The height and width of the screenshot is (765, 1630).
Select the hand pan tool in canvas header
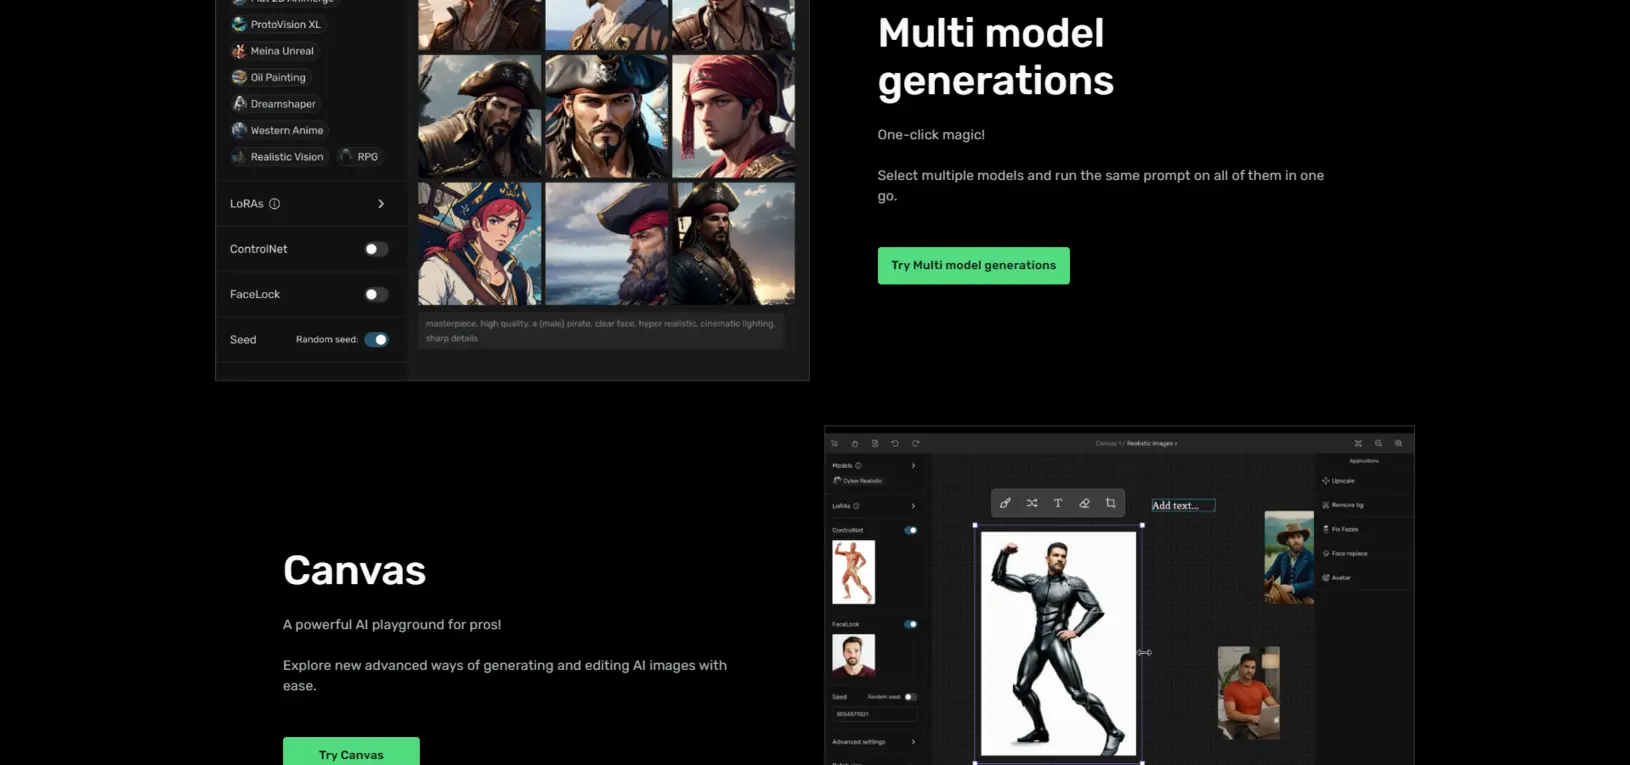855,443
